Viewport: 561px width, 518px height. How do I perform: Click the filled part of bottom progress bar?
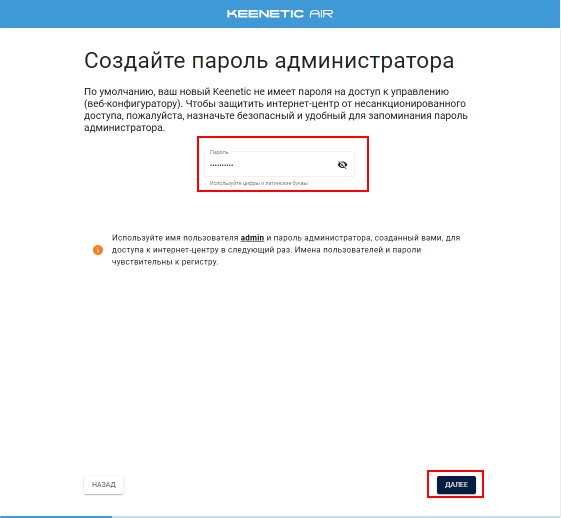56,517
